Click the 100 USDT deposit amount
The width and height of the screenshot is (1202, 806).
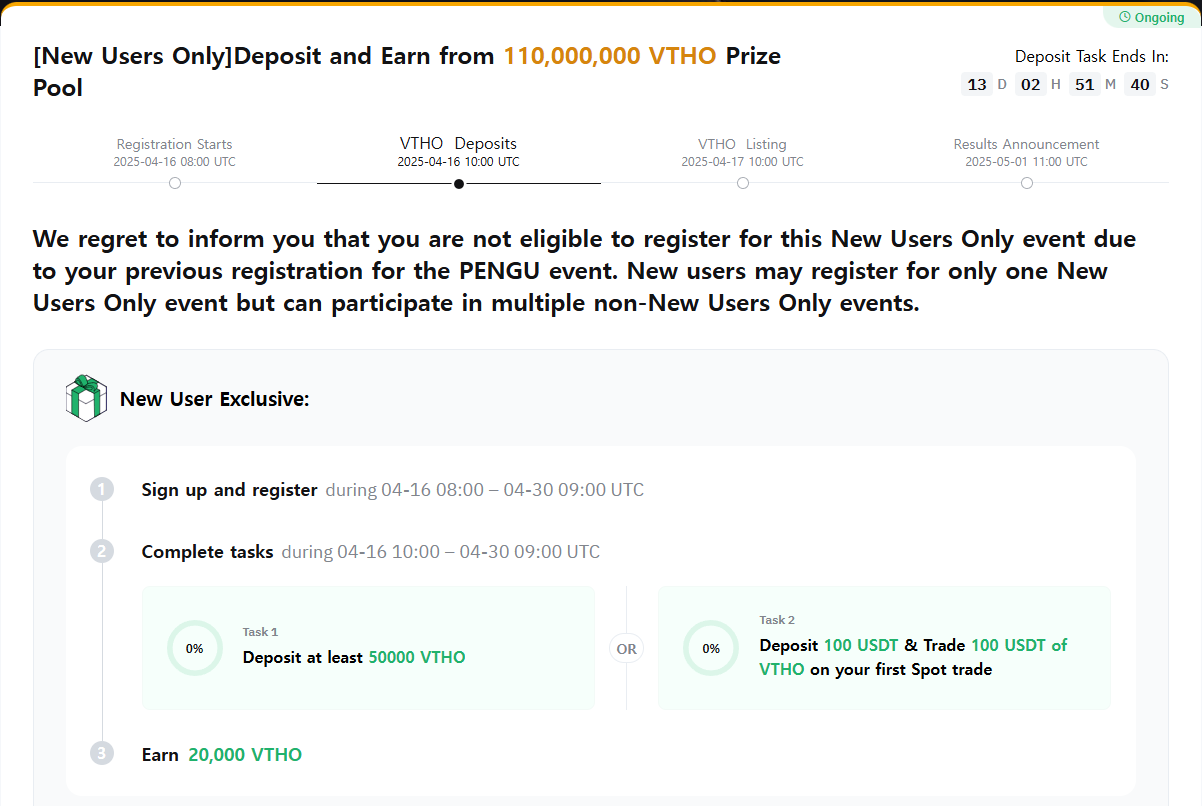tap(861, 645)
